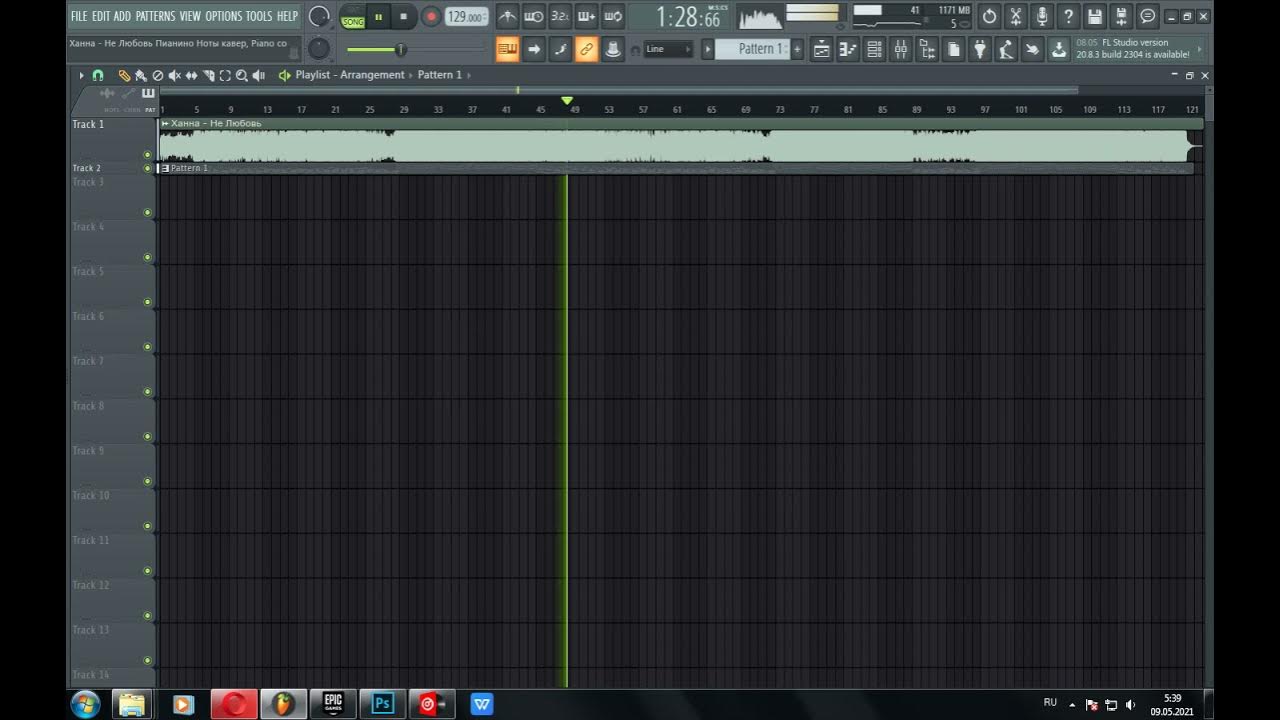Click the save project floppy icon
The image size is (1280, 720).
[x=1095, y=16]
